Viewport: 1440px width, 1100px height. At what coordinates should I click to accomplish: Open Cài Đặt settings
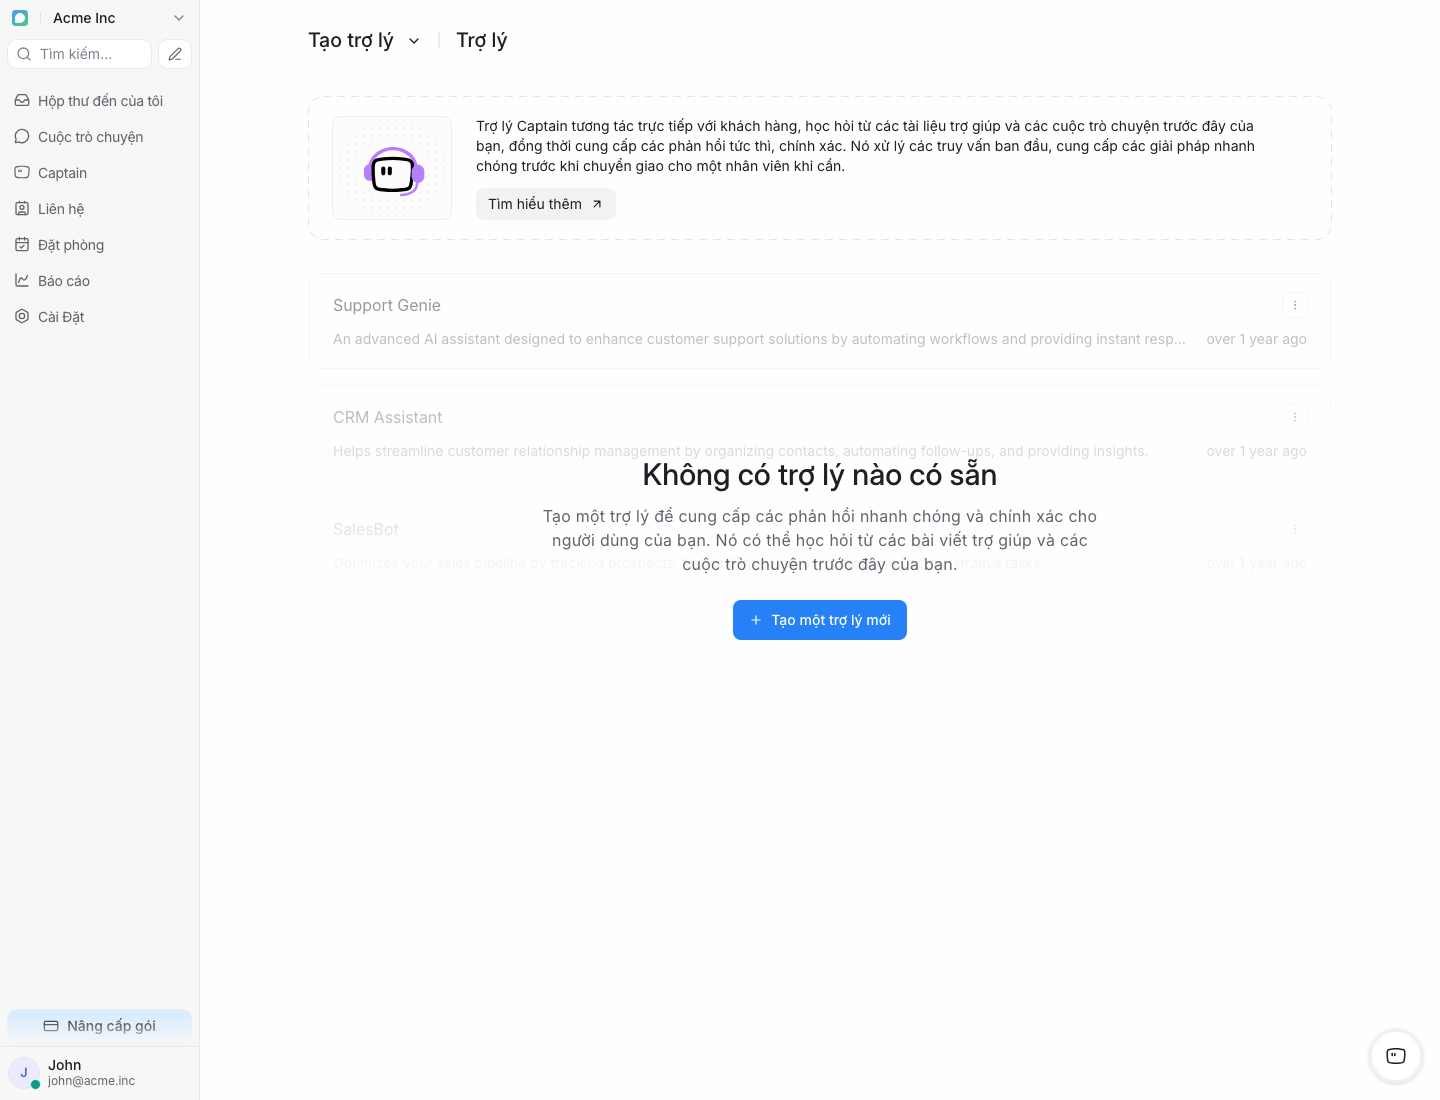(61, 317)
